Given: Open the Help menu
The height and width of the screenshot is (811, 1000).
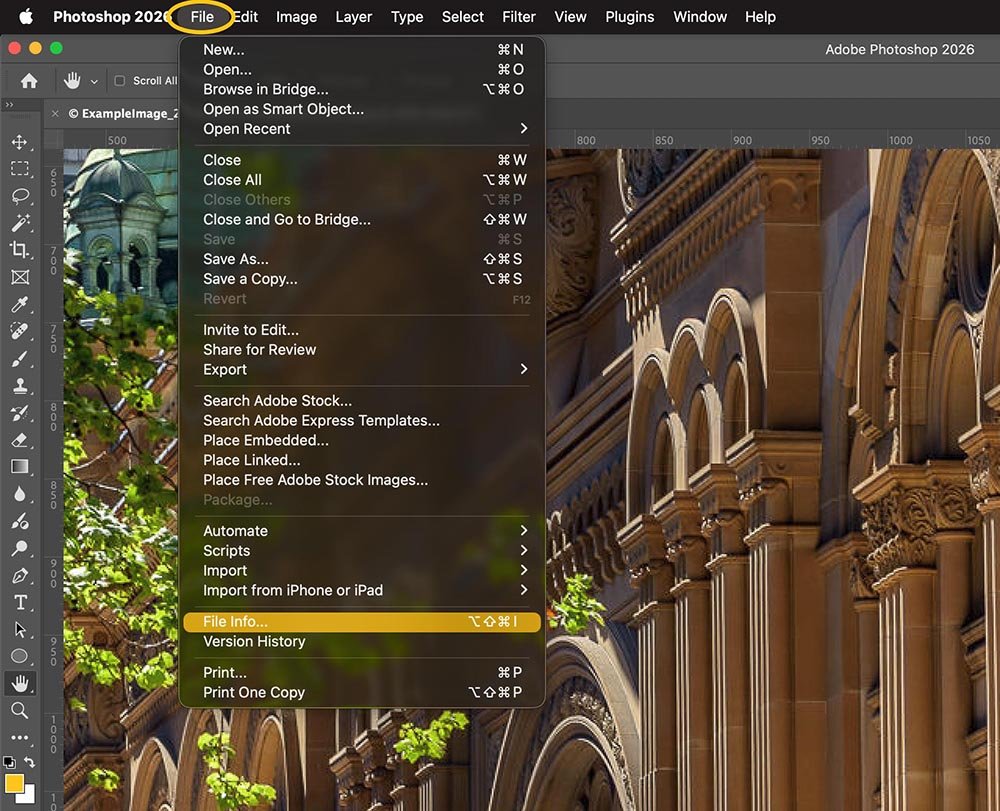Looking at the screenshot, I should [760, 17].
